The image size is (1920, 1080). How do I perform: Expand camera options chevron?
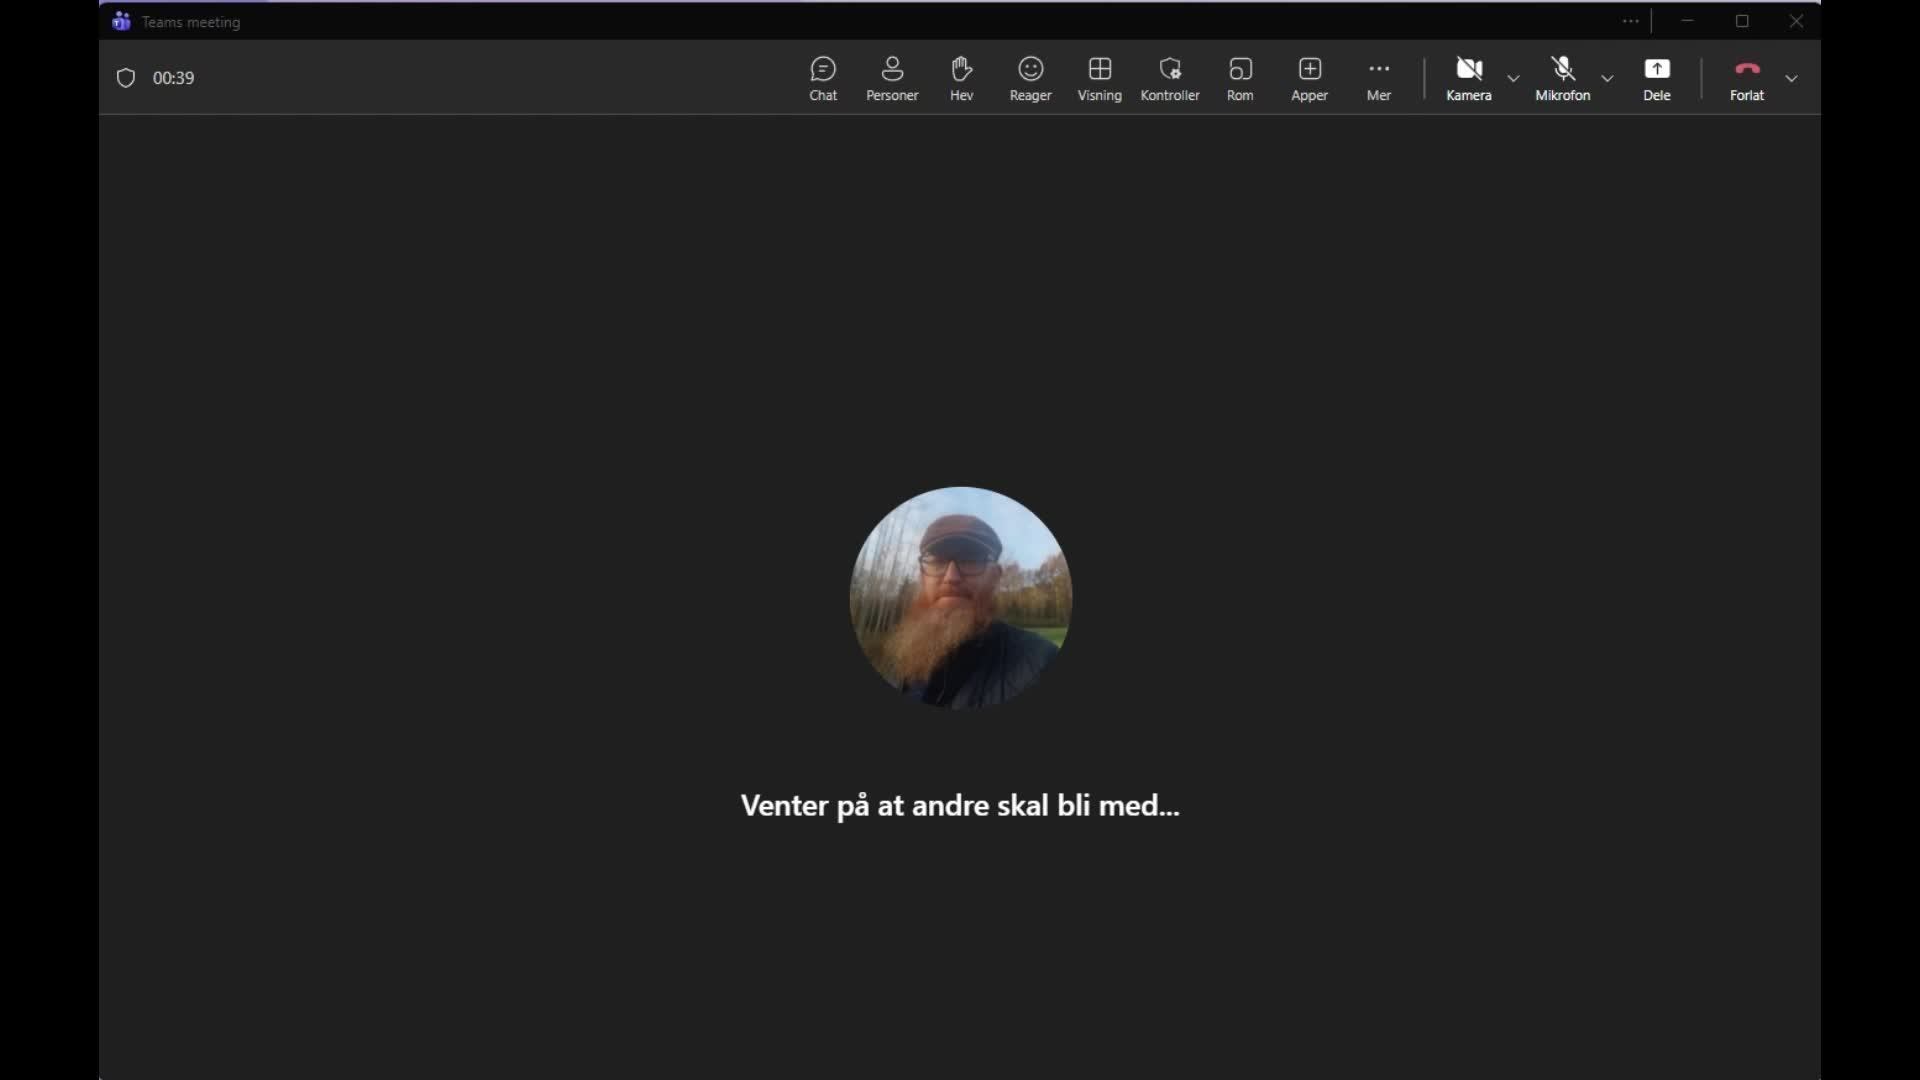click(x=1513, y=78)
